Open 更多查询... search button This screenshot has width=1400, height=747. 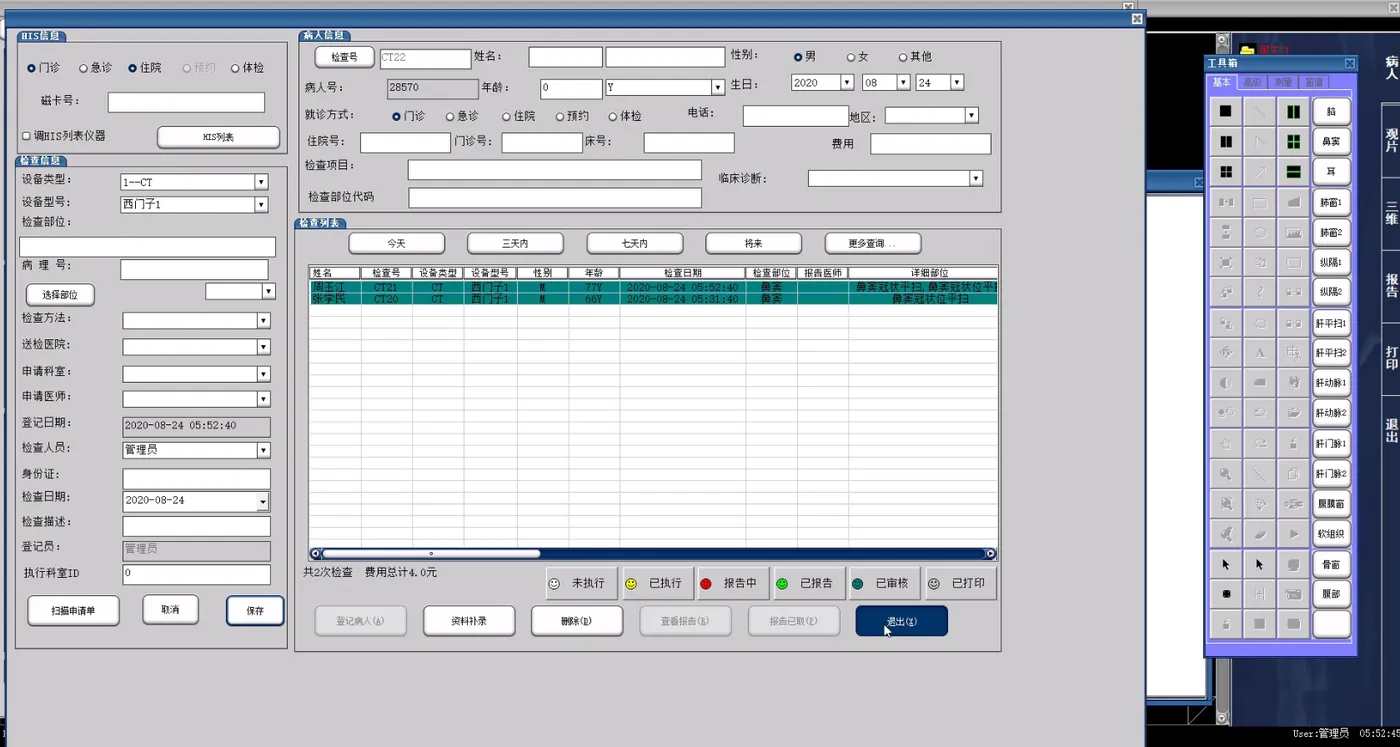coord(872,243)
